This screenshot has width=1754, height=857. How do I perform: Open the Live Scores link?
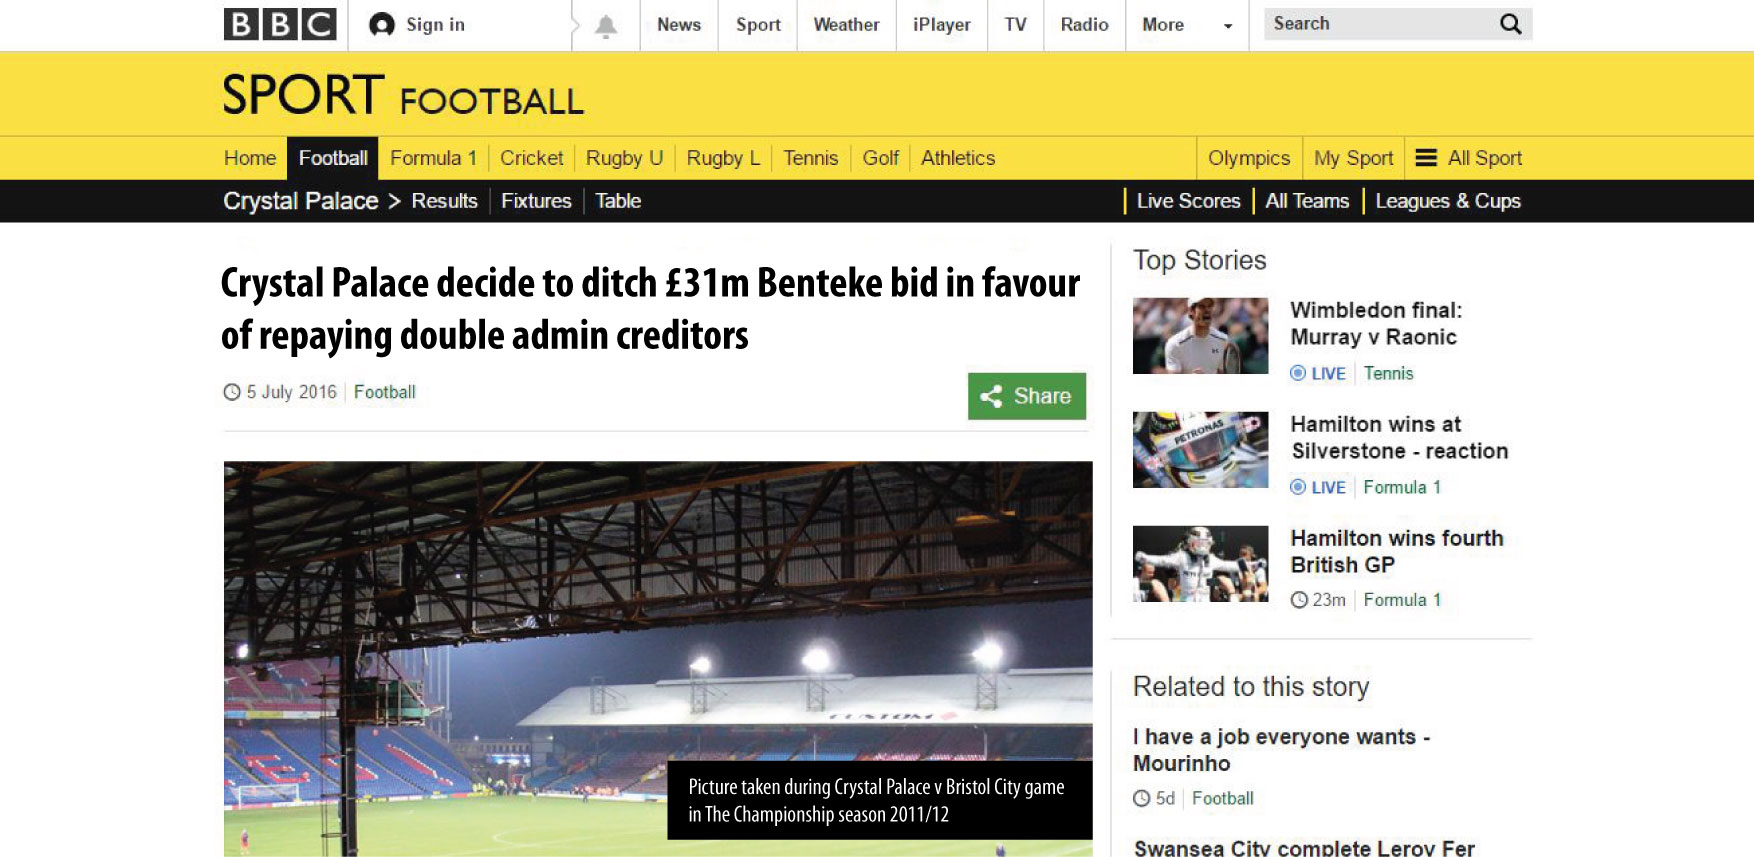1188,201
